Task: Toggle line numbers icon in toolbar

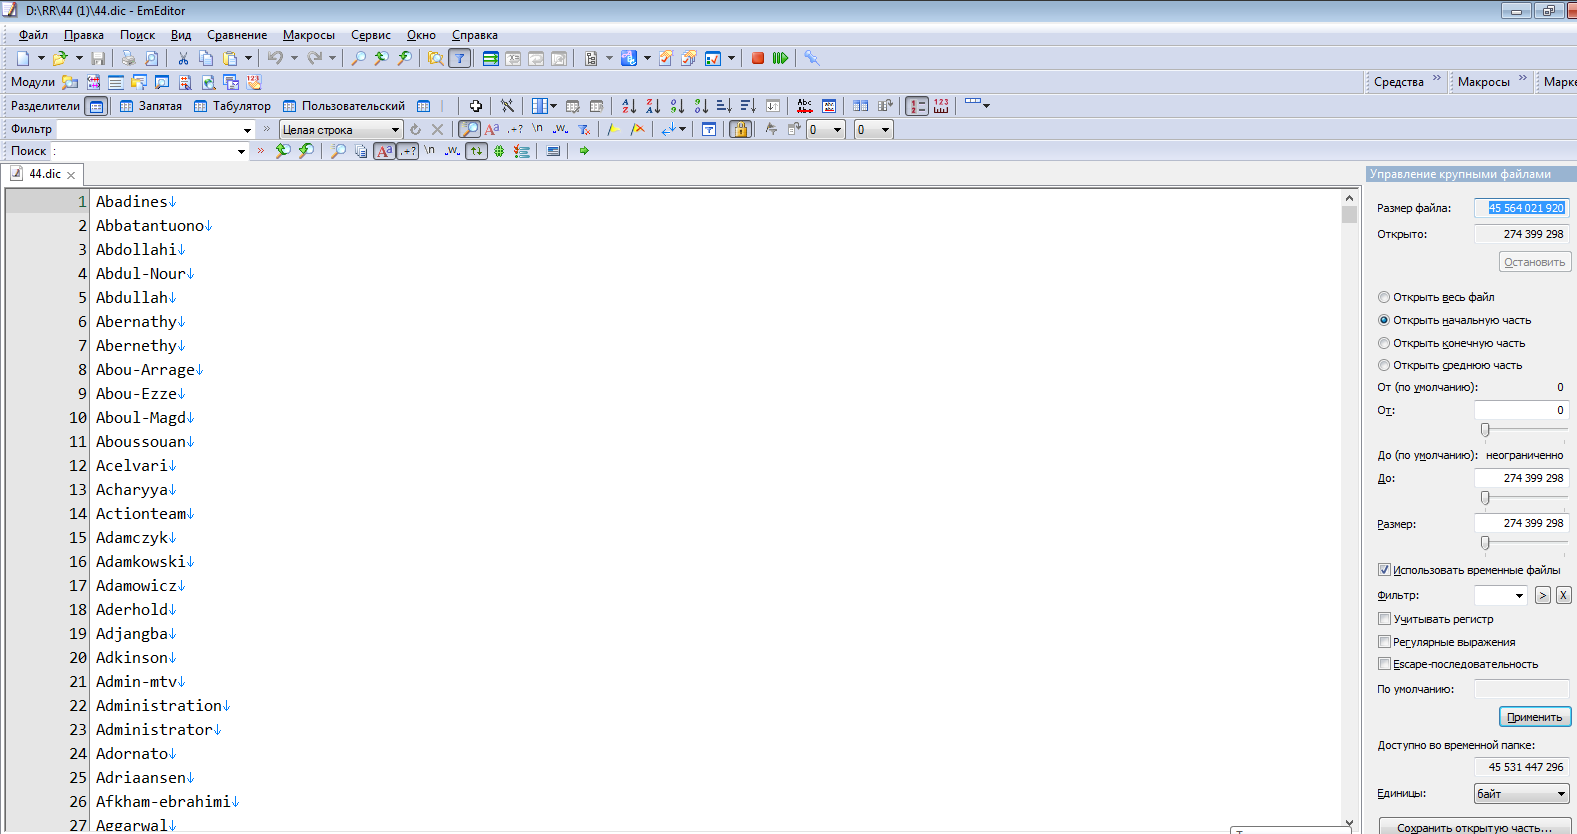Action: pyautogui.click(x=917, y=106)
